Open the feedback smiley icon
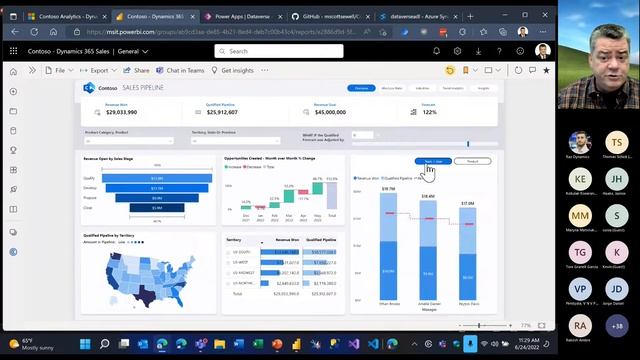The width and height of the screenshot is (640, 360). pyautogui.click(x=520, y=51)
